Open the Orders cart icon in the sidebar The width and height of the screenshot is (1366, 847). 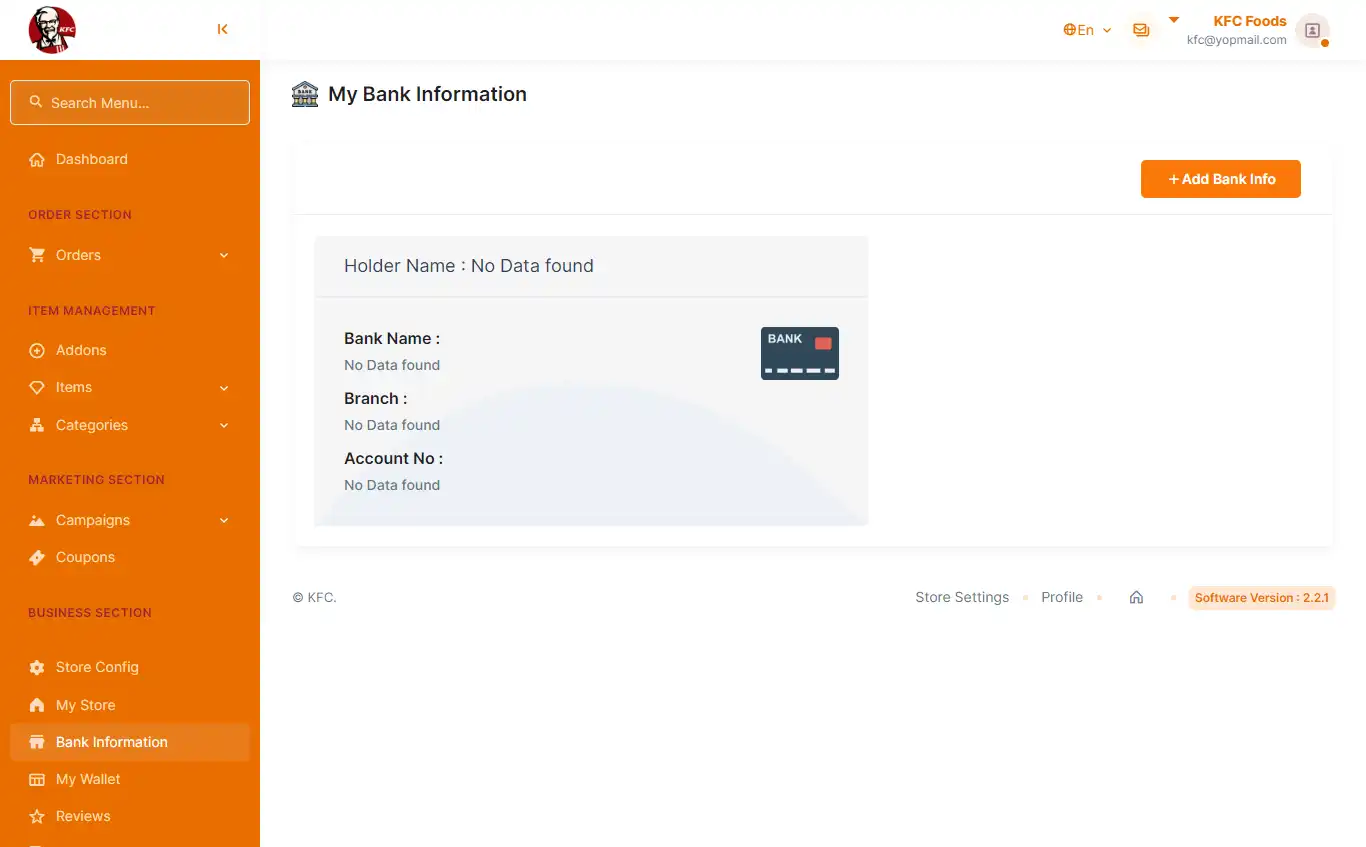pyautogui.click(x=37, y=255)
